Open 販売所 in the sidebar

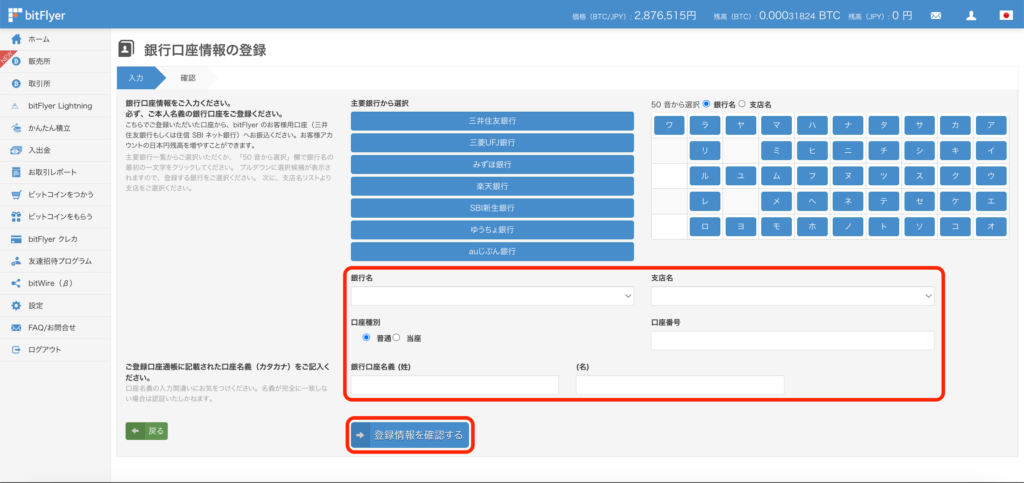(56, 61)
